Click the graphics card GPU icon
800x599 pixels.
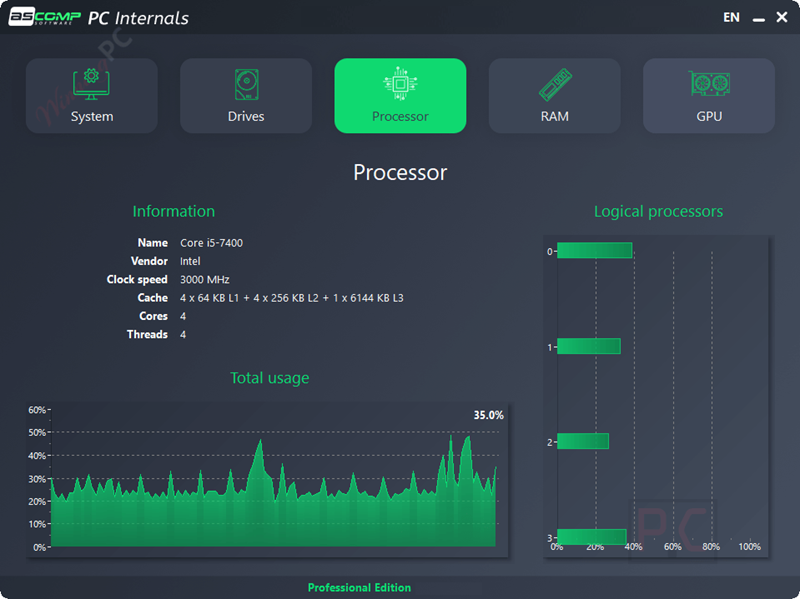[x=709, y=83]
